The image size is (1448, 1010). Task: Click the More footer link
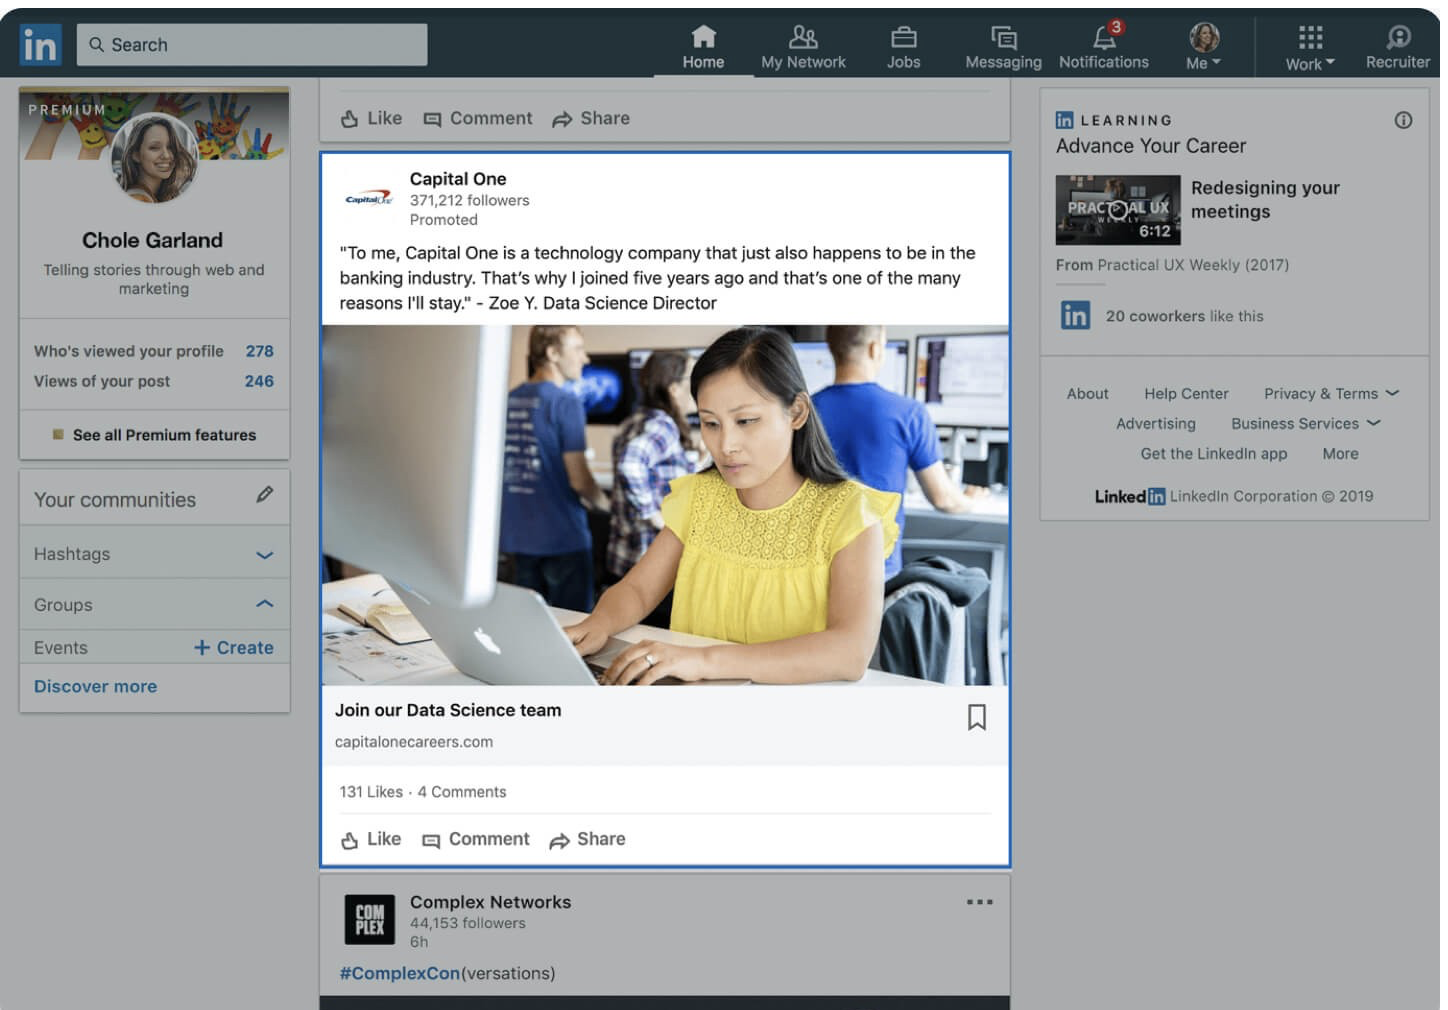pos(1340,454)
